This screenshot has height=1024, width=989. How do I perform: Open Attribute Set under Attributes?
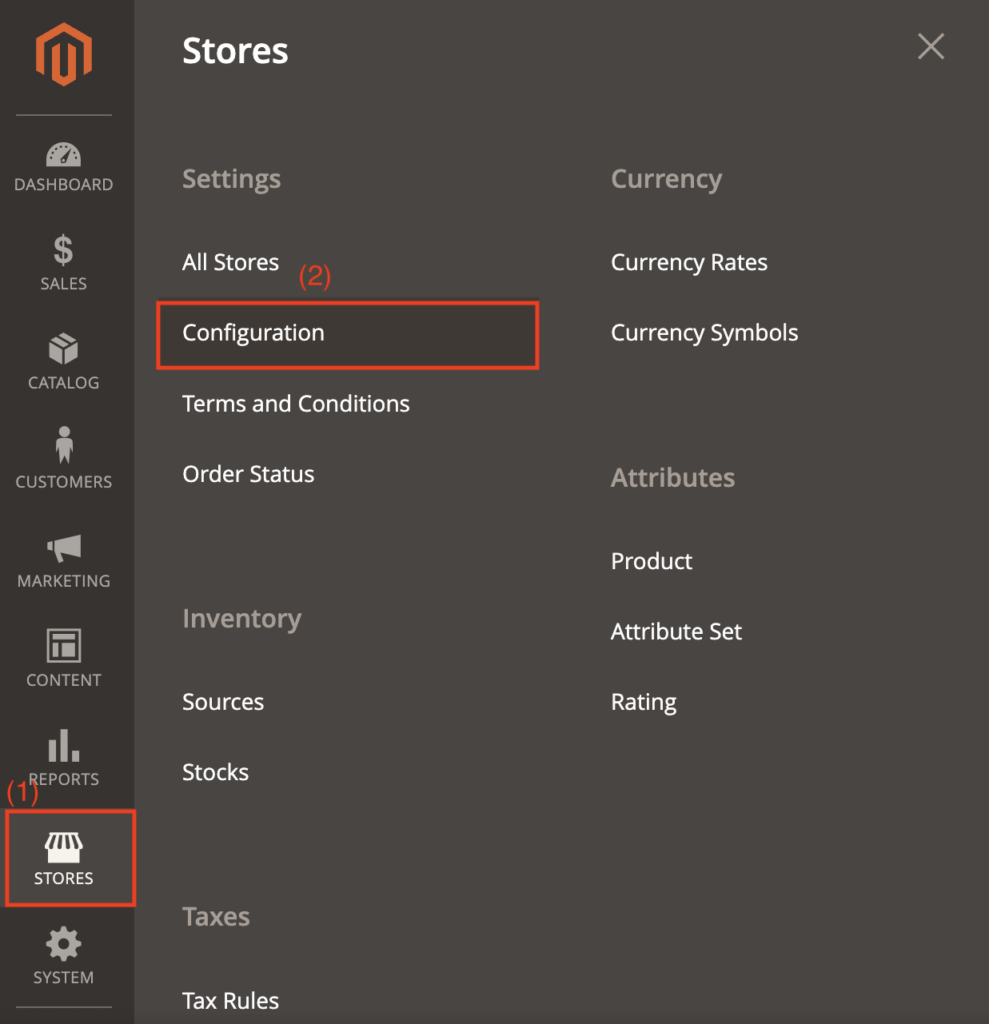click(x=676, y=632)
